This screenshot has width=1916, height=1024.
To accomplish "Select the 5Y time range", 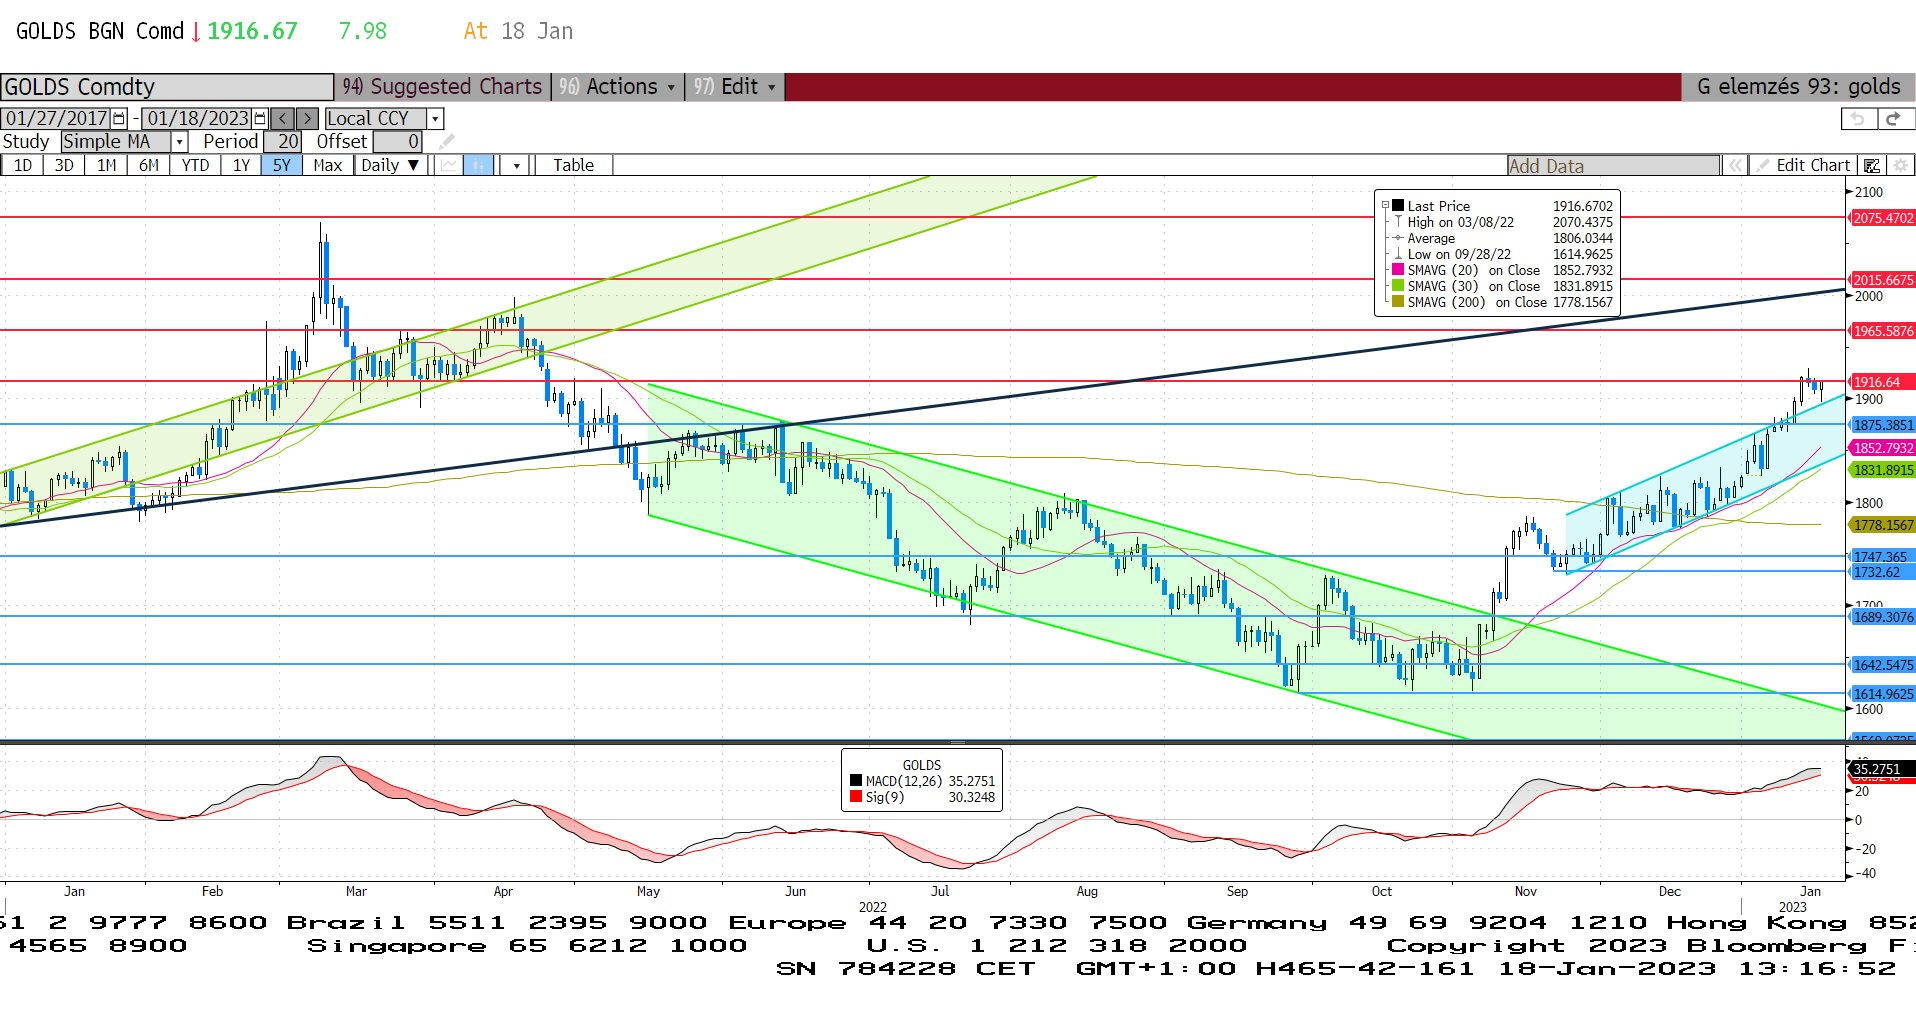I will pos(282,165).
